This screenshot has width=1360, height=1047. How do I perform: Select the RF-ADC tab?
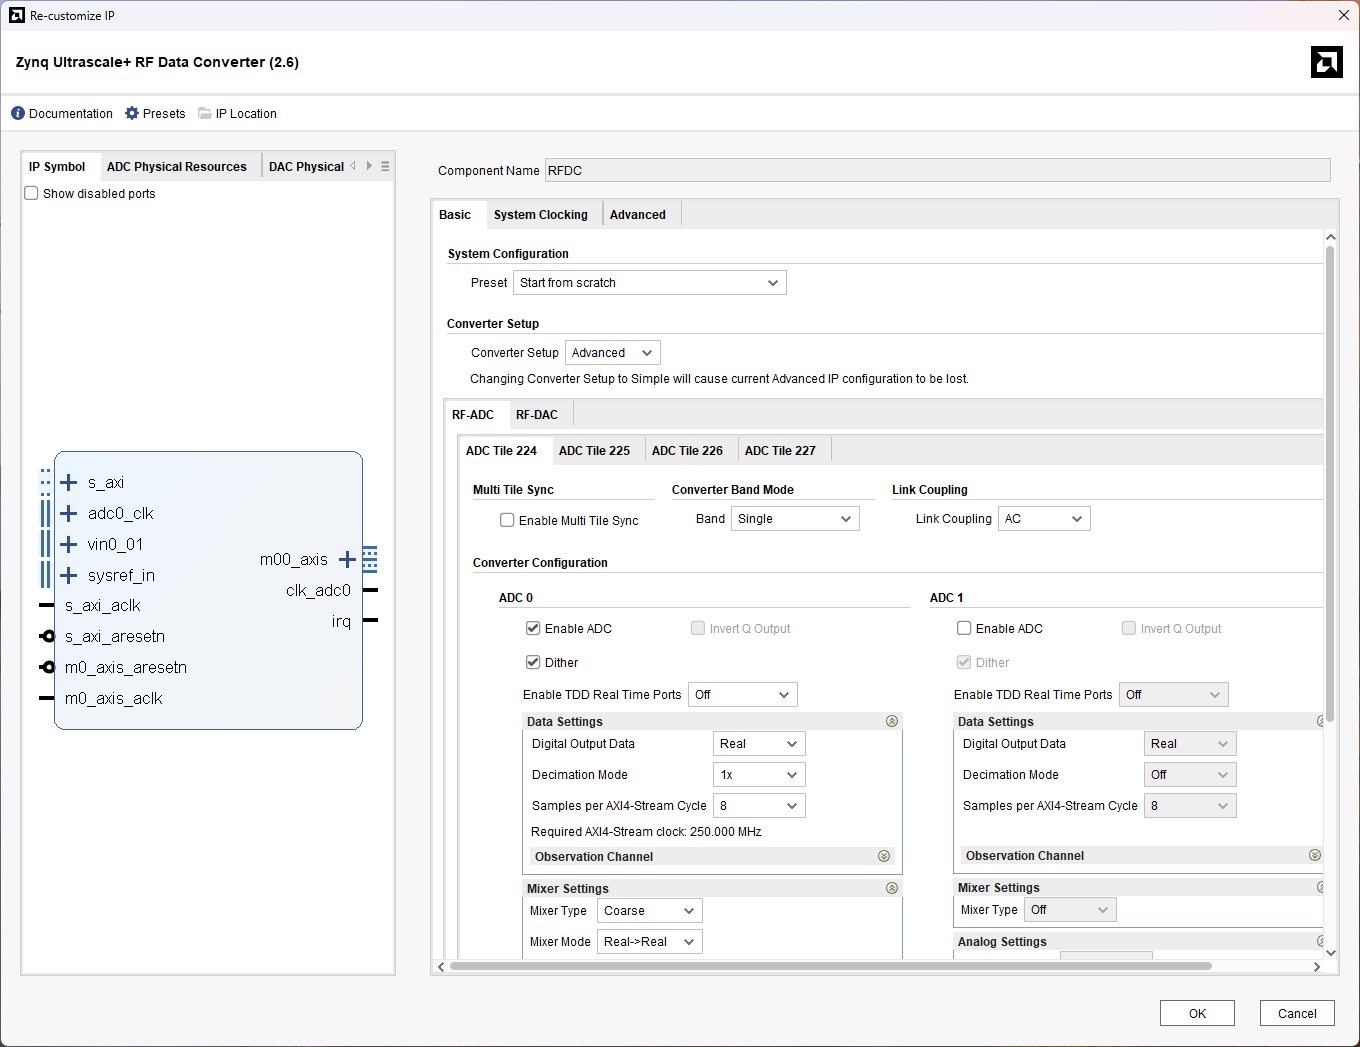click(x=473, y=415)
